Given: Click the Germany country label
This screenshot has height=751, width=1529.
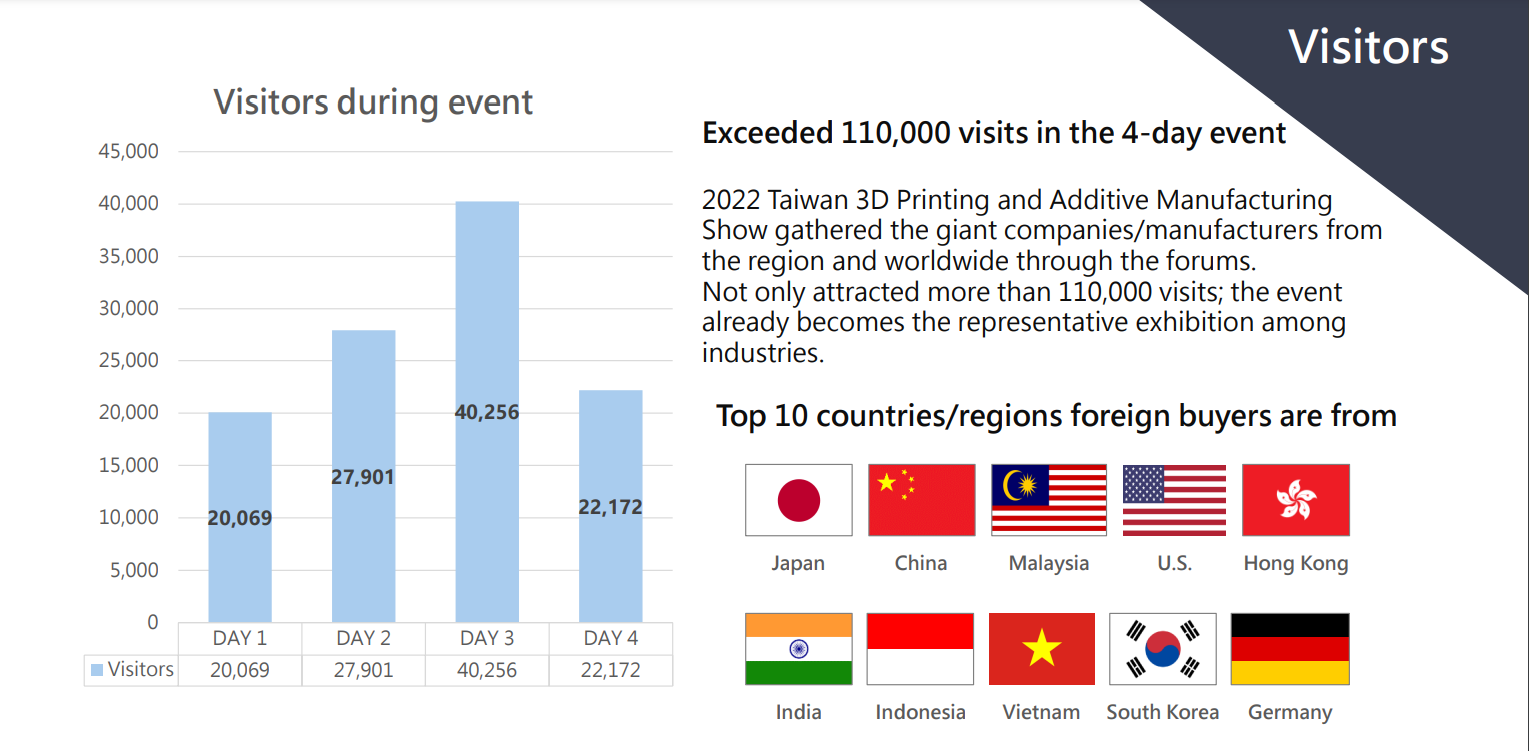Looking at the screenshot, I should pos(1290,713).
